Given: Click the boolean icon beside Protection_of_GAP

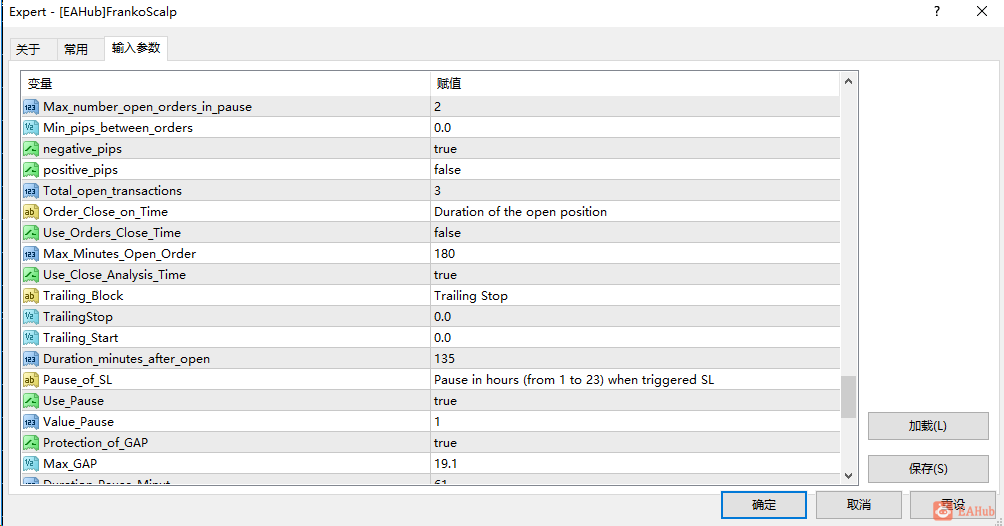Looking at the screenshot, I should click(x=31, y=443).
